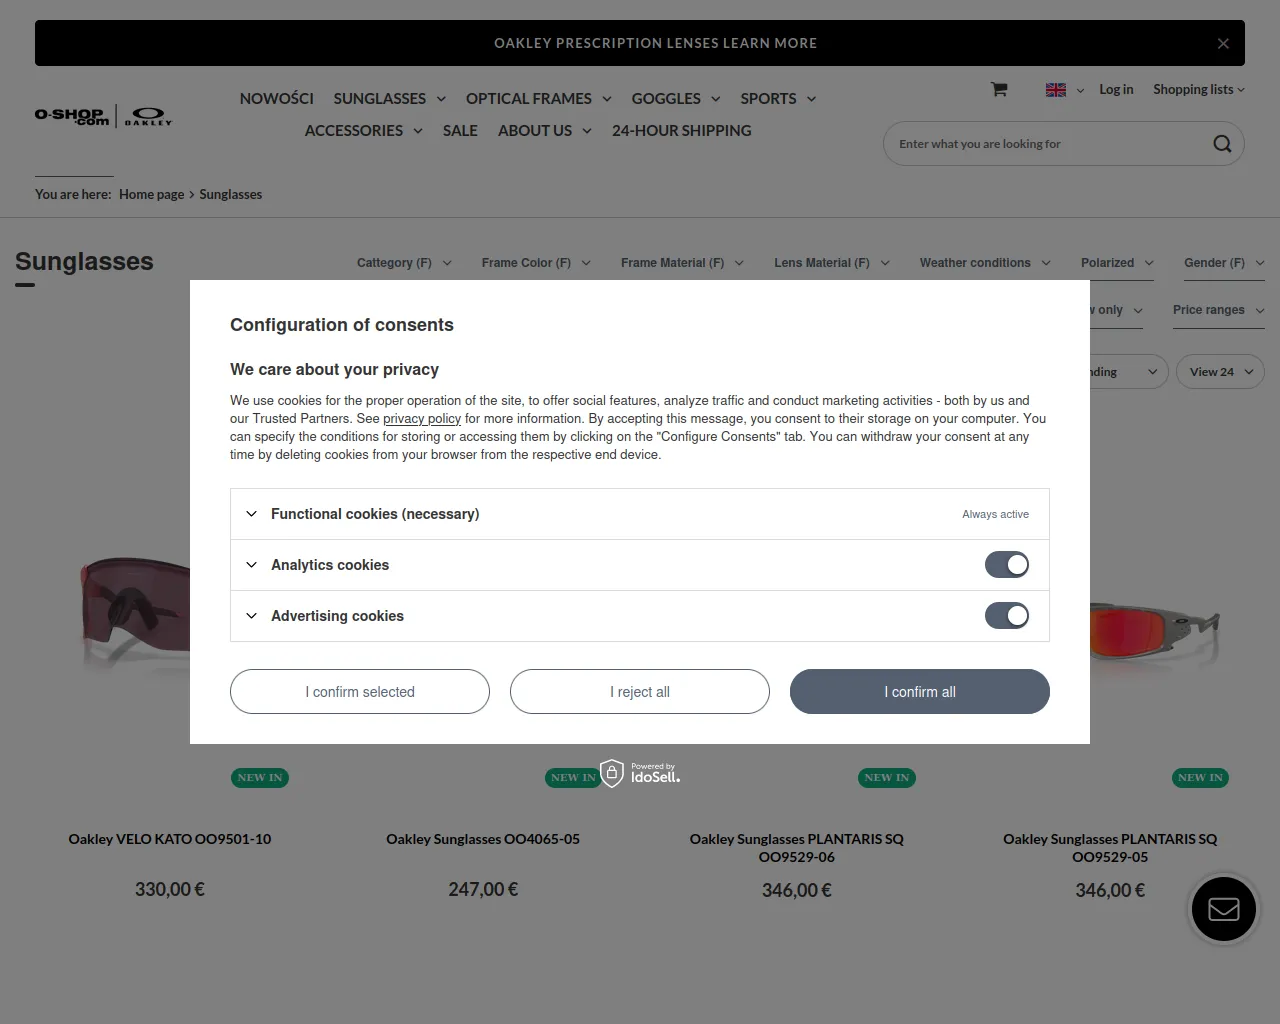
Task: Open the Polarized filter dropdown
Action: coord(1116,263)
